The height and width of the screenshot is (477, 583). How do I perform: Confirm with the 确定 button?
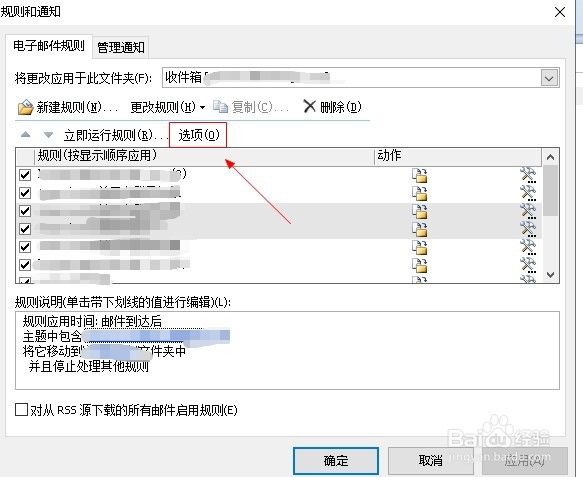pyautogui.click(x=336, y=461)
